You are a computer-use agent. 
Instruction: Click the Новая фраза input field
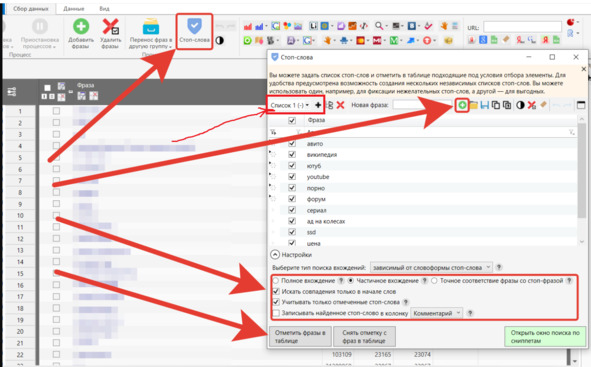422,105
